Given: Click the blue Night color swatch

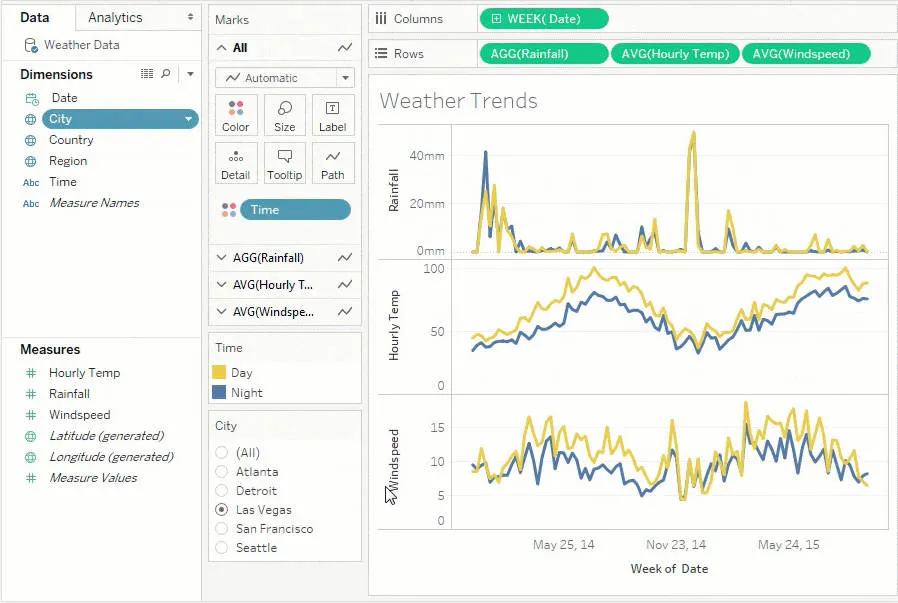Looking at the screenshot, I should [219, 393].
